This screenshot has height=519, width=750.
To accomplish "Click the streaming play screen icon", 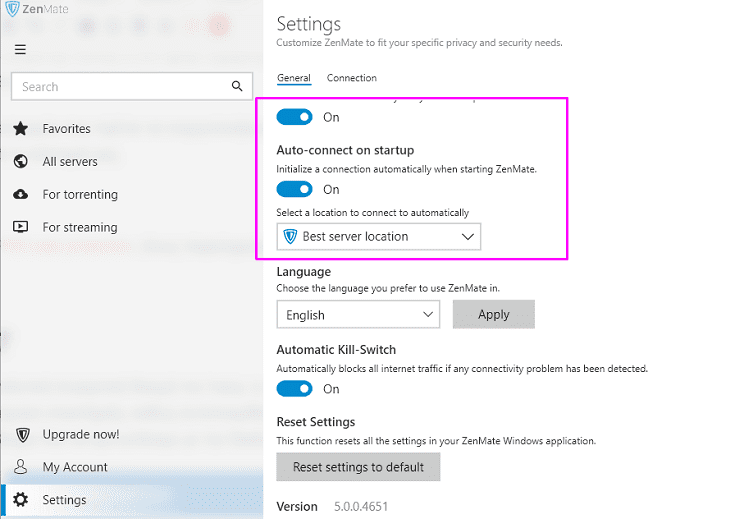I will [x=21, y=227].
